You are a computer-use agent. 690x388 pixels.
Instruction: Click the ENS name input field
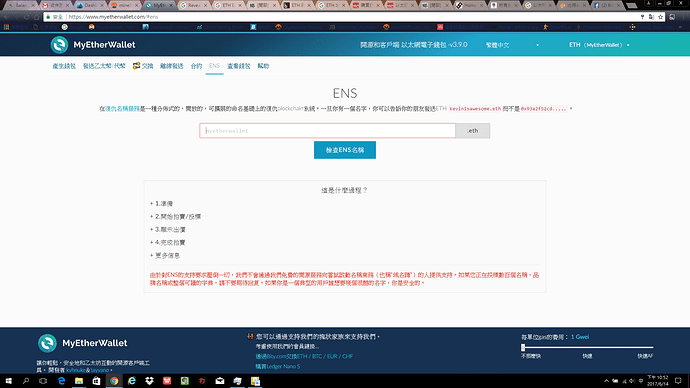pyautogui.click(x=327, y=131)
